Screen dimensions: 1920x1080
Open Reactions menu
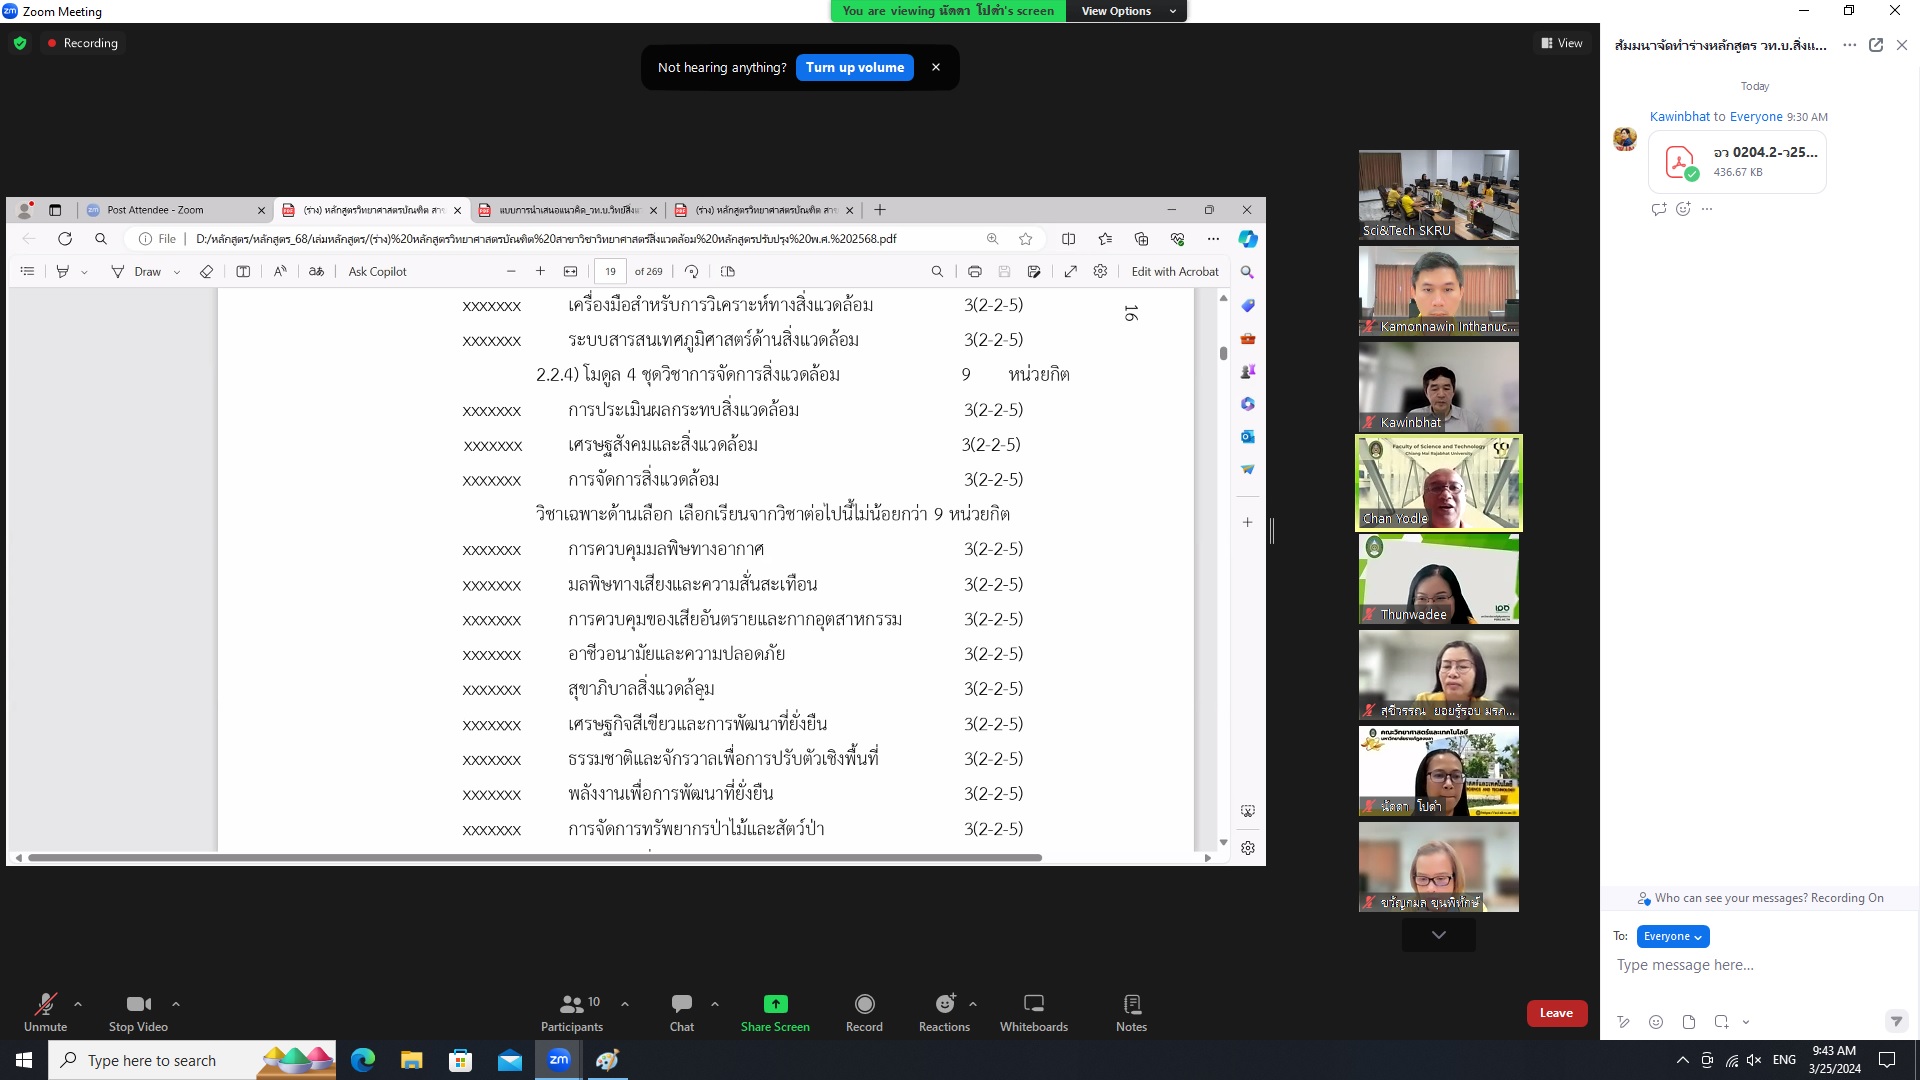944,1012
